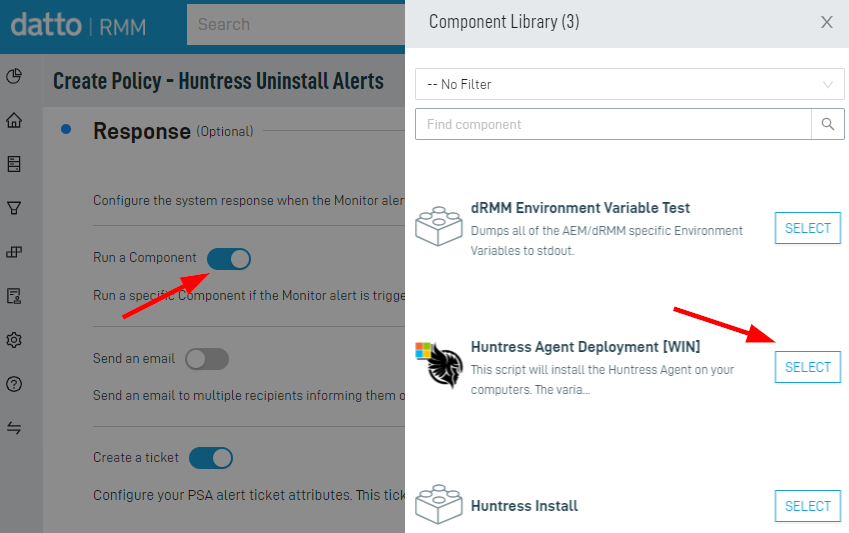
Task: Click the top Search box
Action: tap(296, 24)
